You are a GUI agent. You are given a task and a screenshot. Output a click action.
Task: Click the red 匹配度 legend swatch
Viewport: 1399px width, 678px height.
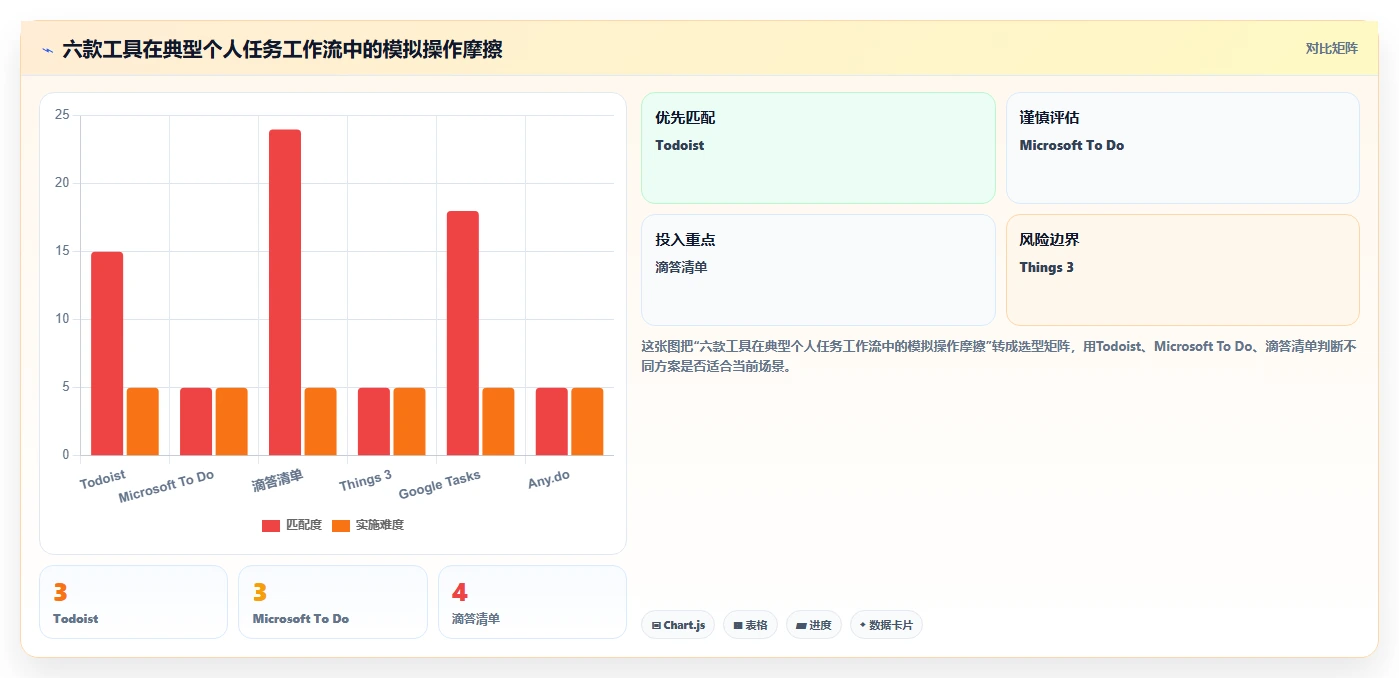click(x=271, y=525)
